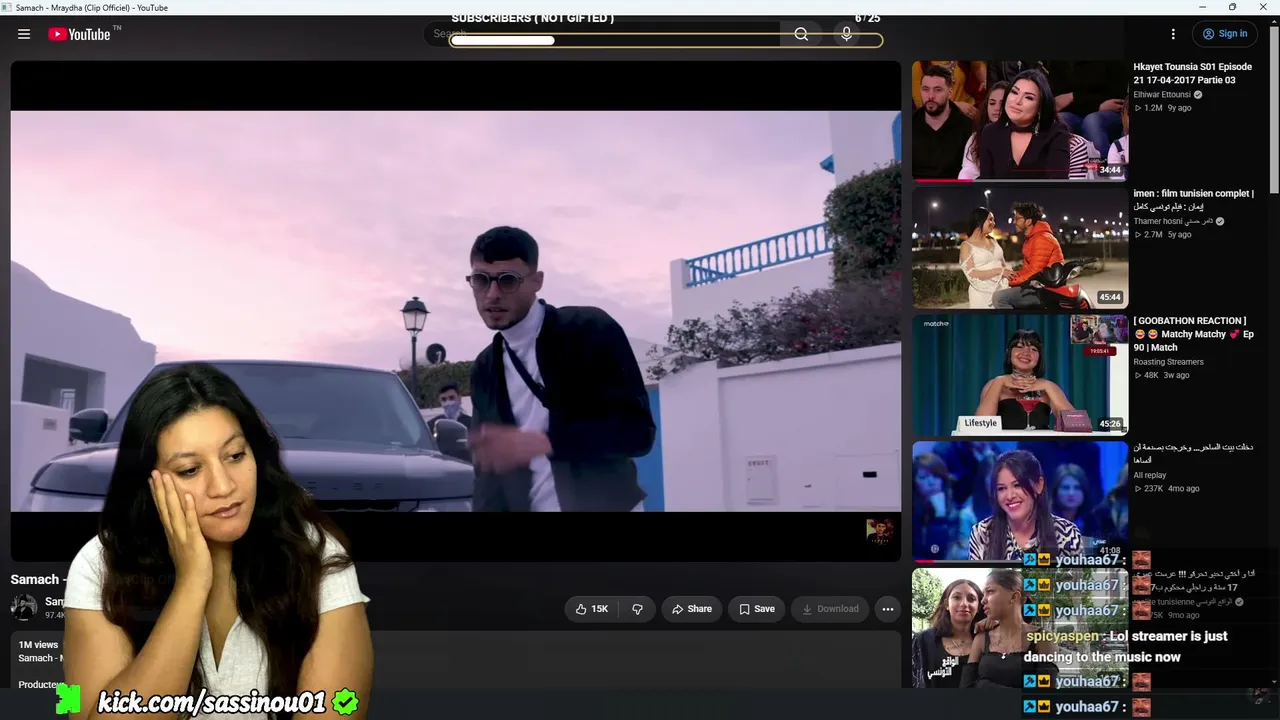Pause the Samach music video player
This screenshot has width=1280, height=720.
(456, 311)
